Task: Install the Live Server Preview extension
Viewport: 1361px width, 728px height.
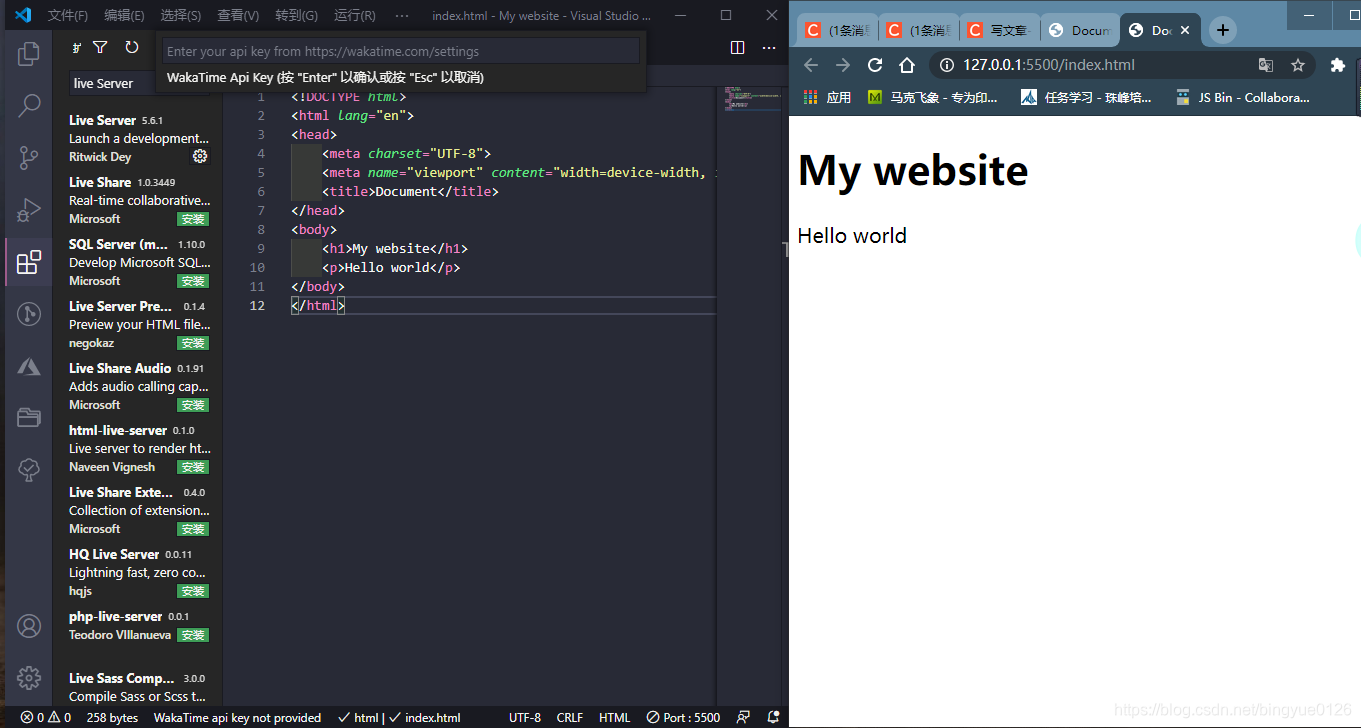Action: pos(193,343)
